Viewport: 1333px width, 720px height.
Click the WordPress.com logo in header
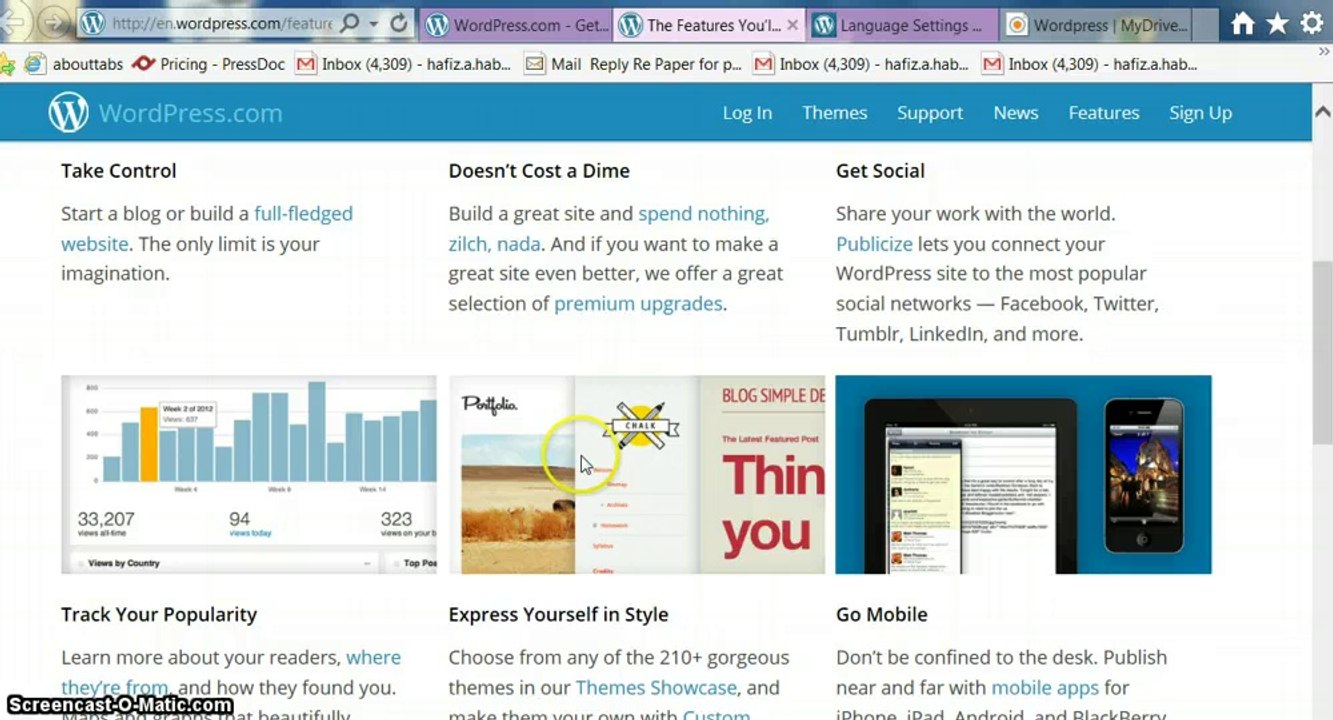165,113
